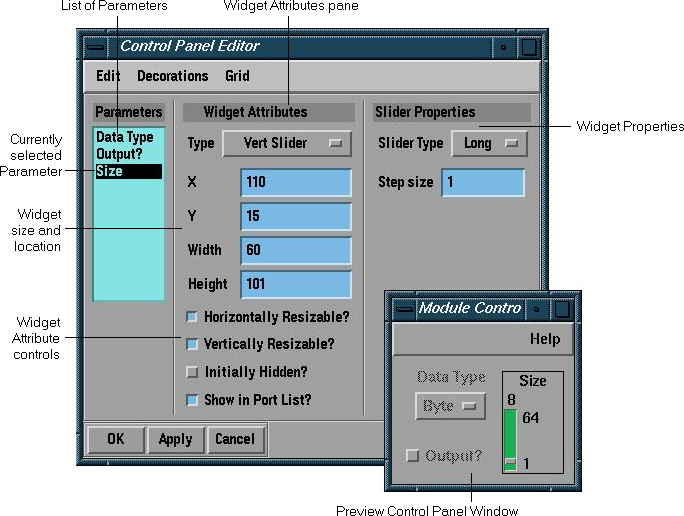The image size is (684, 516).
Task: Open the Module Control window menu icon
Action: [404, 308]
